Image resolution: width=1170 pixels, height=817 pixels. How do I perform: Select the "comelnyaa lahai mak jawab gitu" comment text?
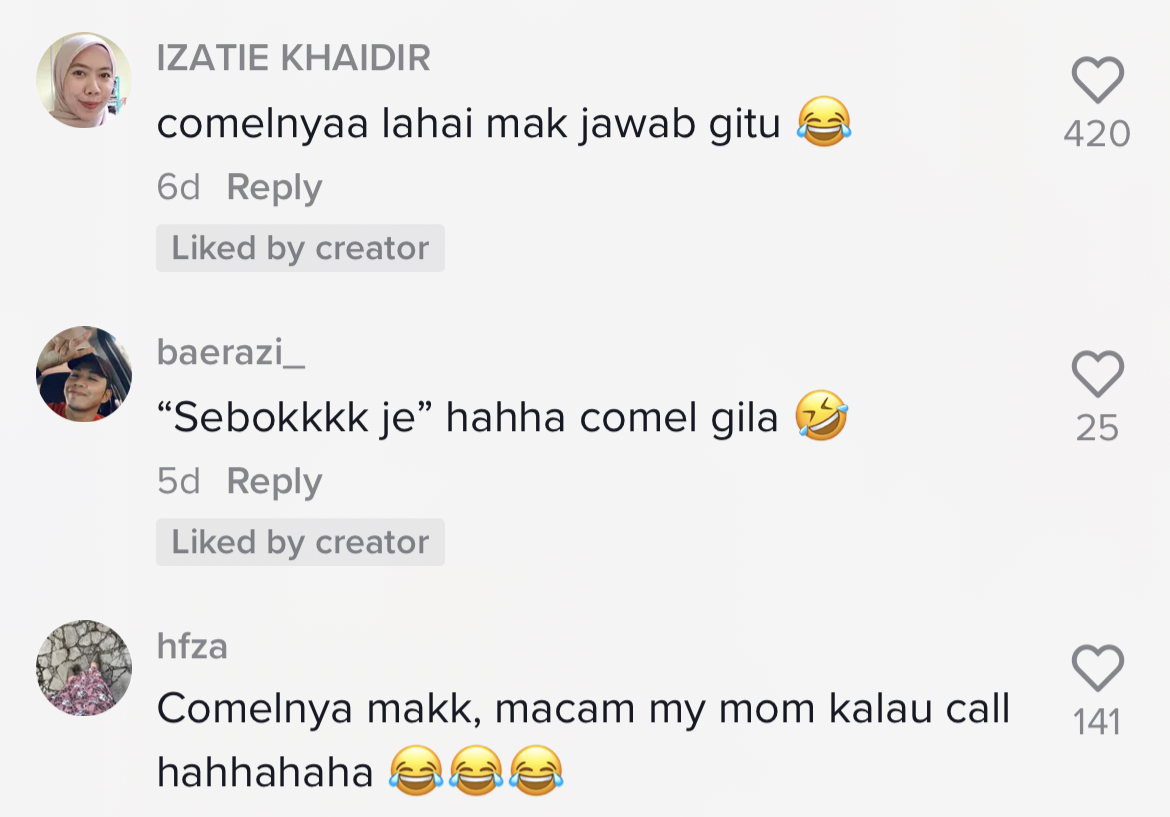[468, 124]
